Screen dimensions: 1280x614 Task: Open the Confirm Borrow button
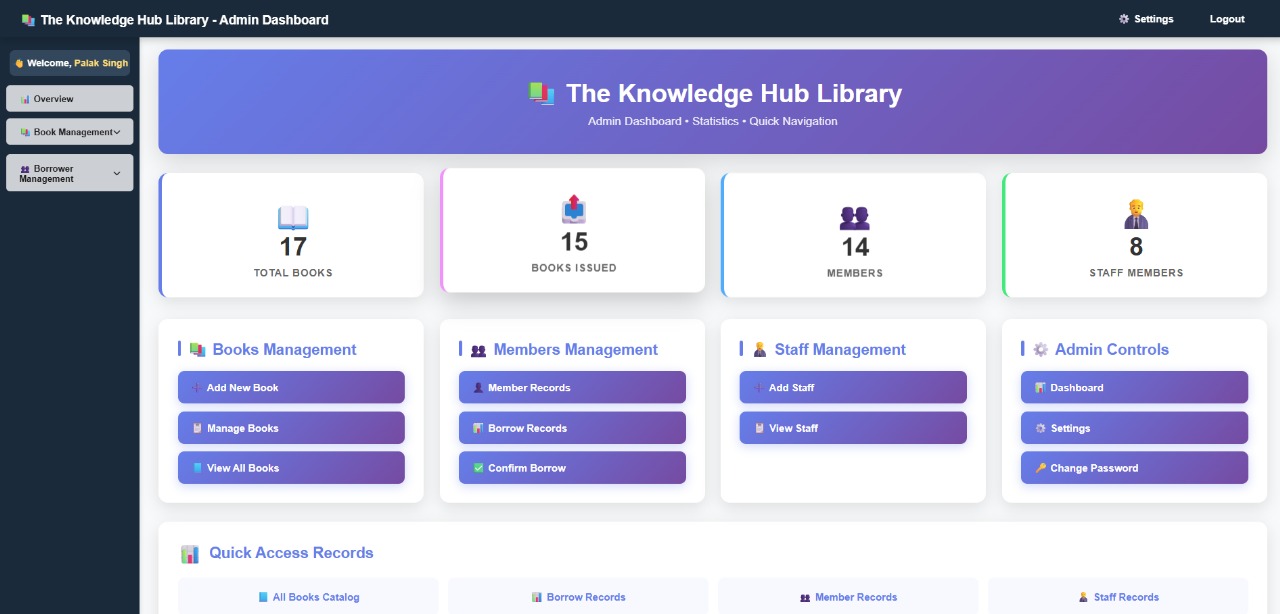point(572,468)
